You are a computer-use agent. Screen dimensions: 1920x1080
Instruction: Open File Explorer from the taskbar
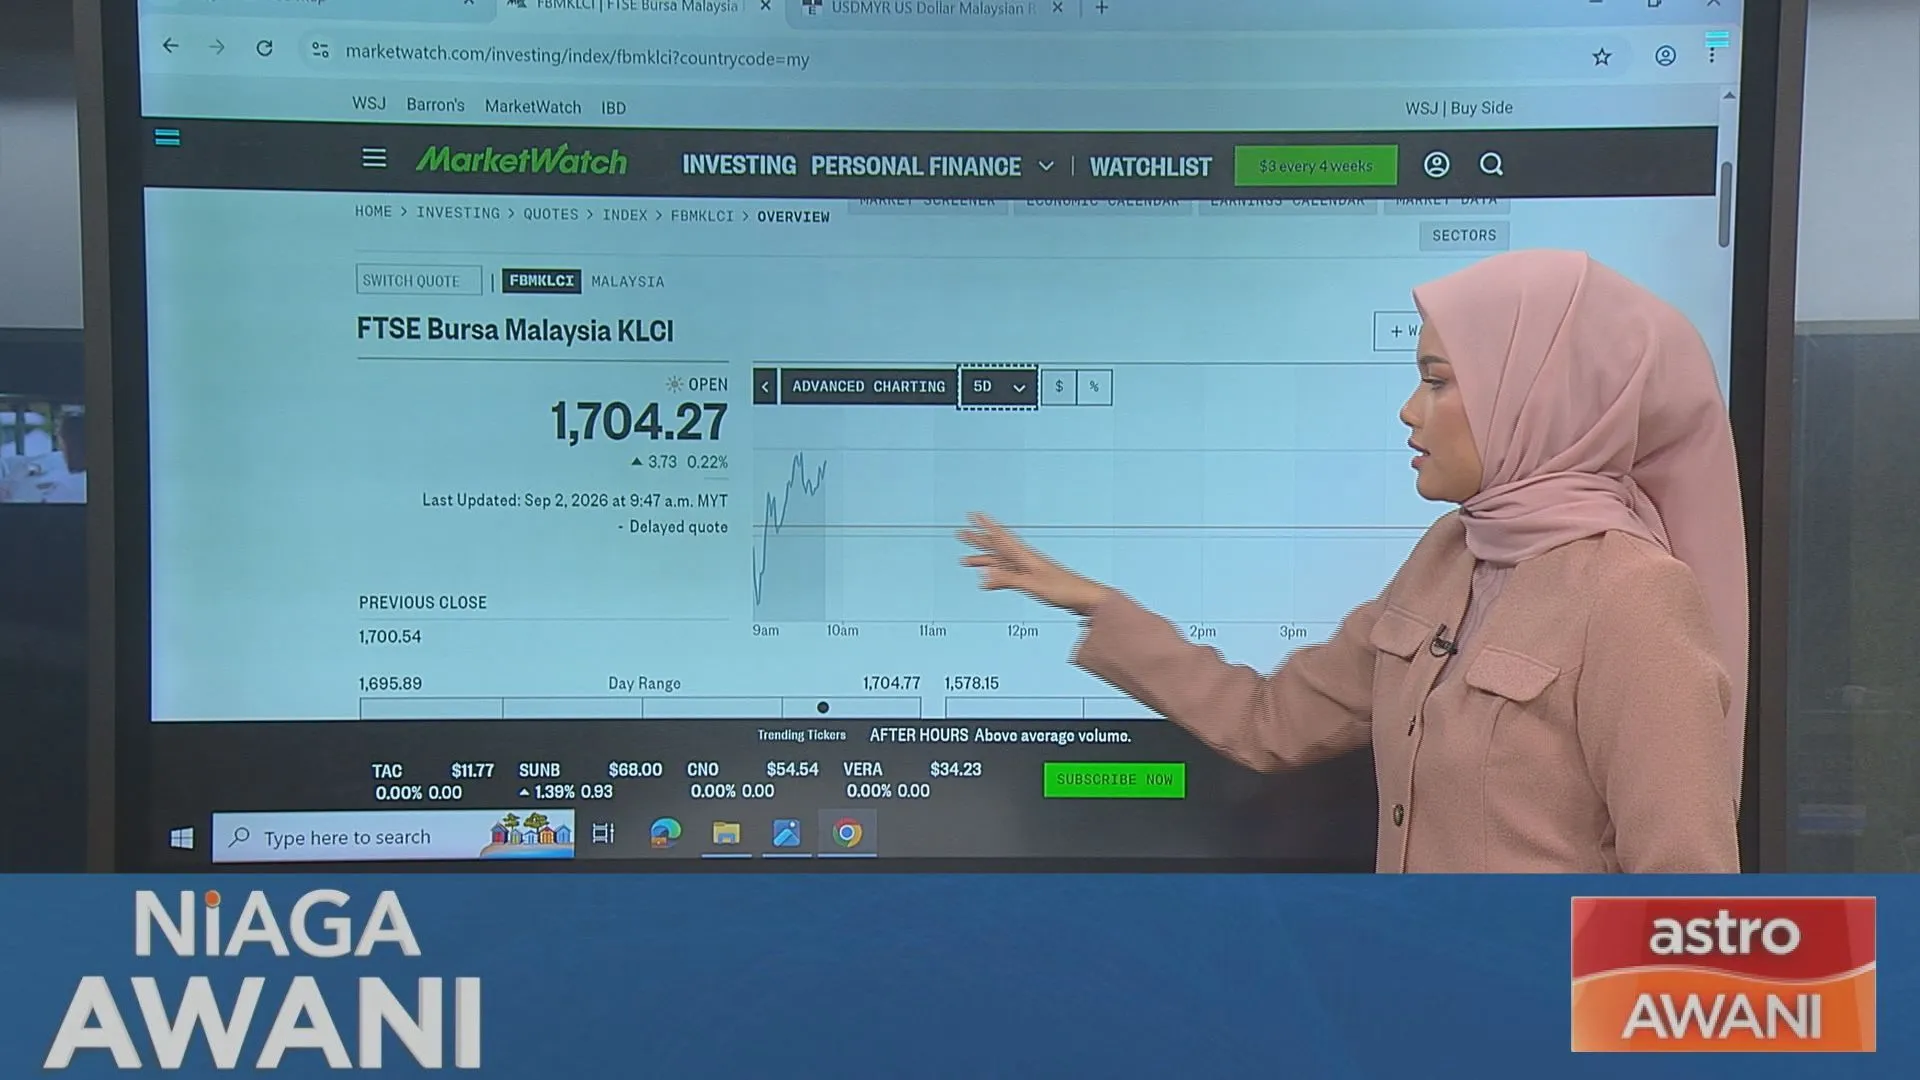(726, 833)
